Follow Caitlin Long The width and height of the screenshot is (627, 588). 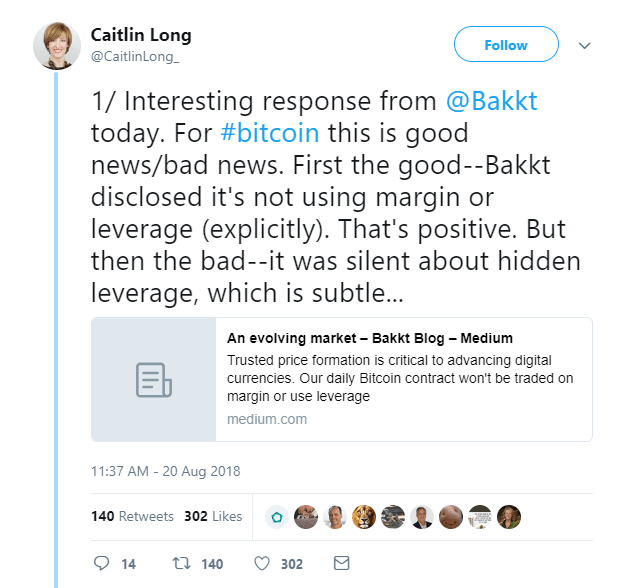[505, 45]
